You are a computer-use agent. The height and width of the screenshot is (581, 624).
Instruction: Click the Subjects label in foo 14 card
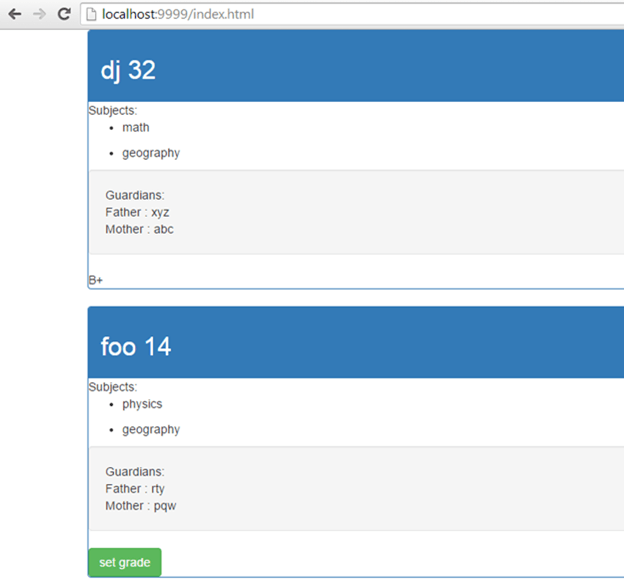point(113,387)
